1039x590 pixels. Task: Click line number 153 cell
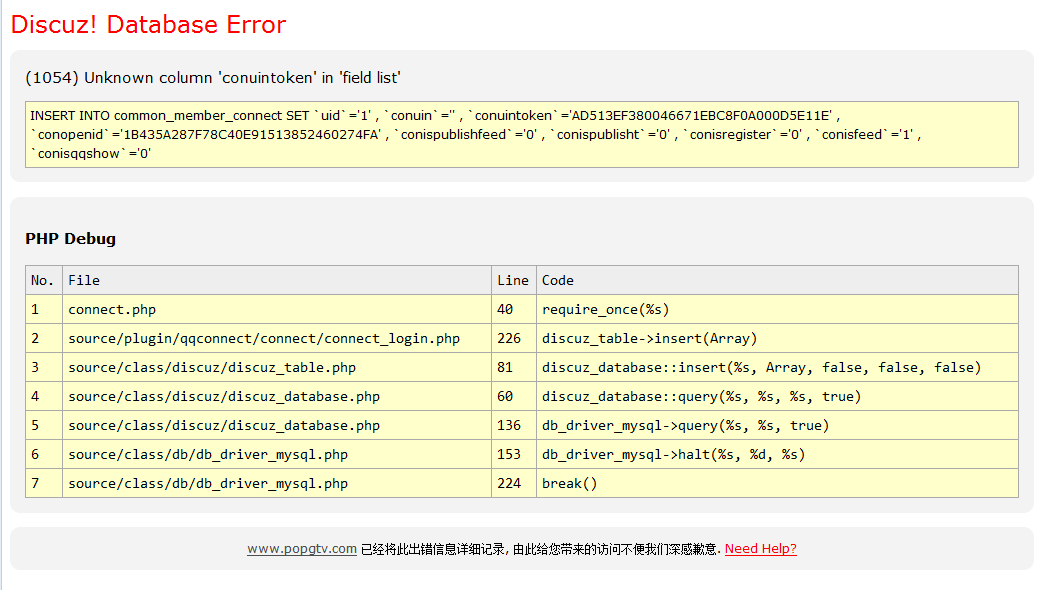pos(514,455)
